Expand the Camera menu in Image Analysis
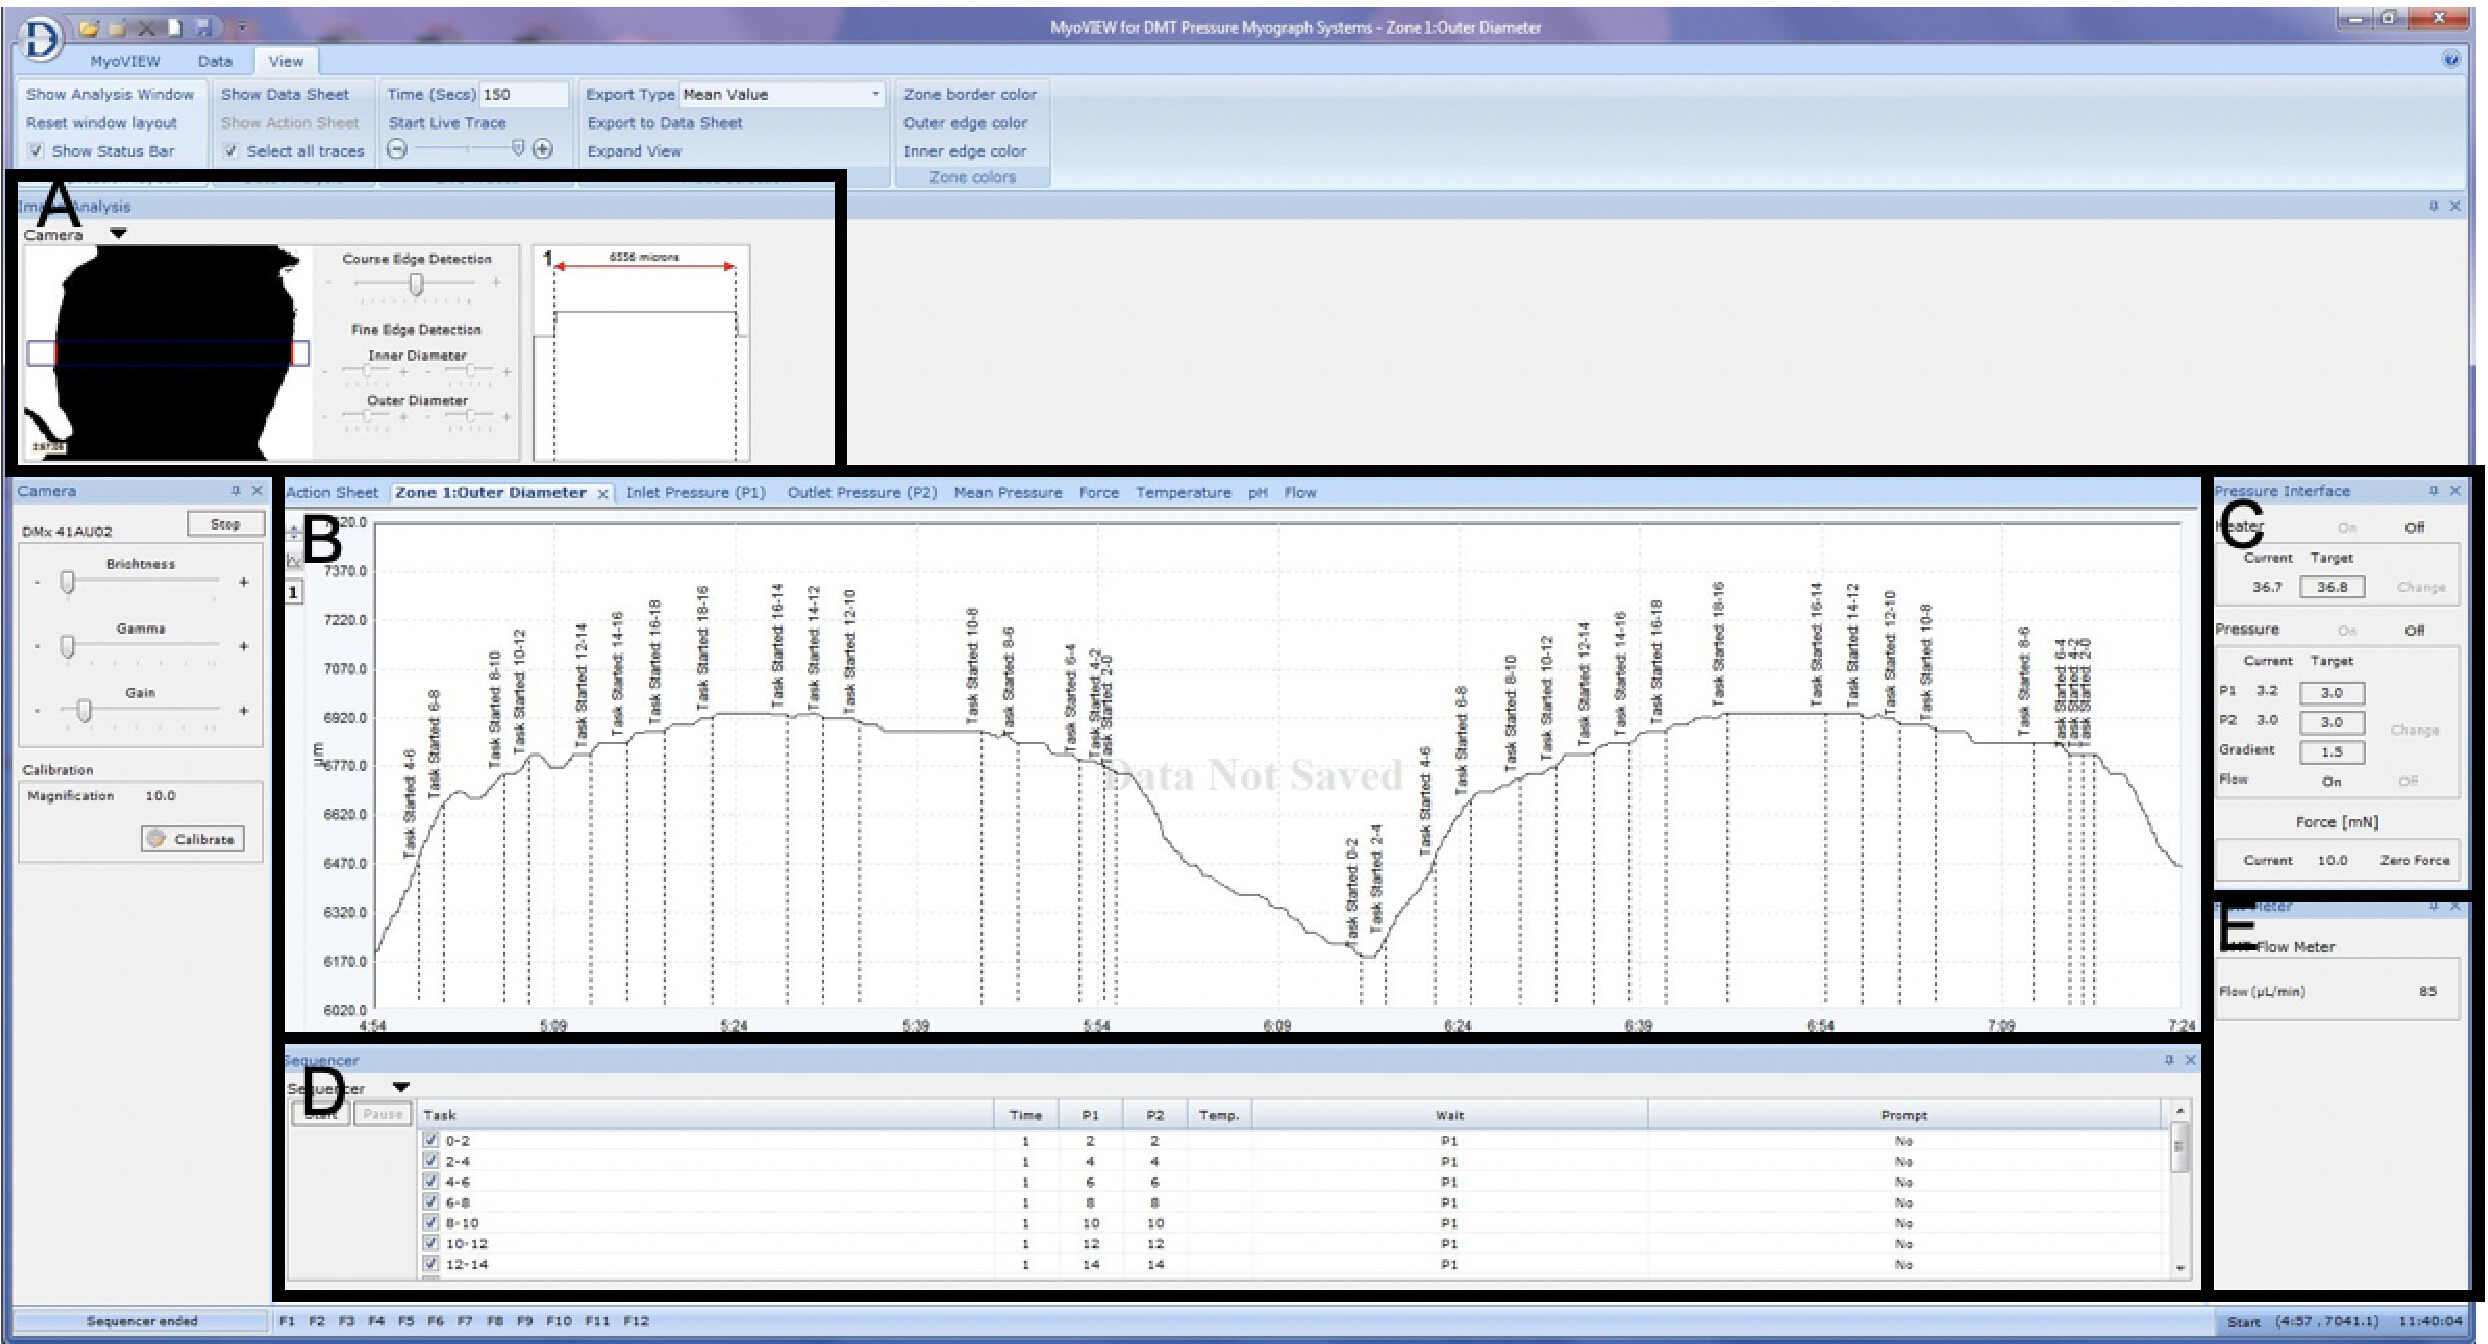The image size is (2488, 1344). pos(118,234)
